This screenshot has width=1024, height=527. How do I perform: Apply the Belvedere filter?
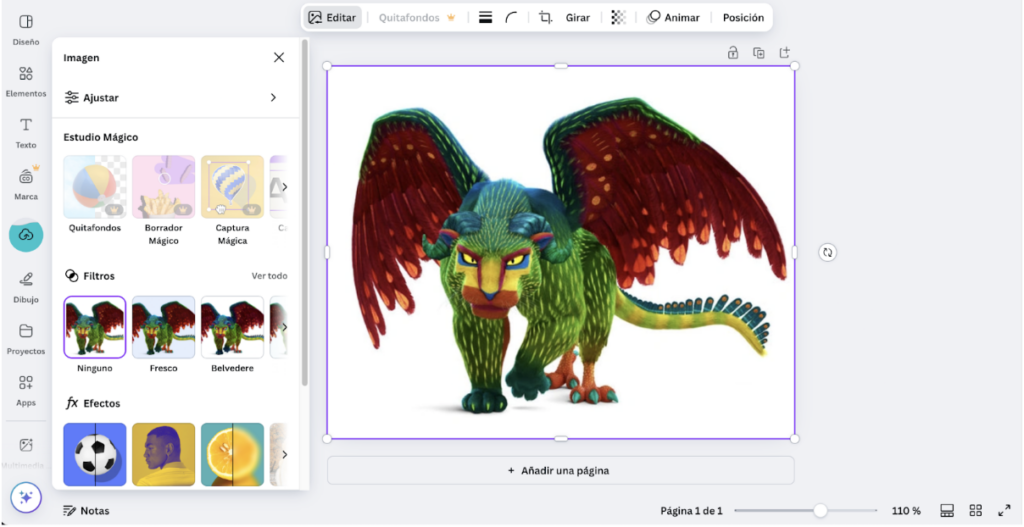tap(232, 327)
